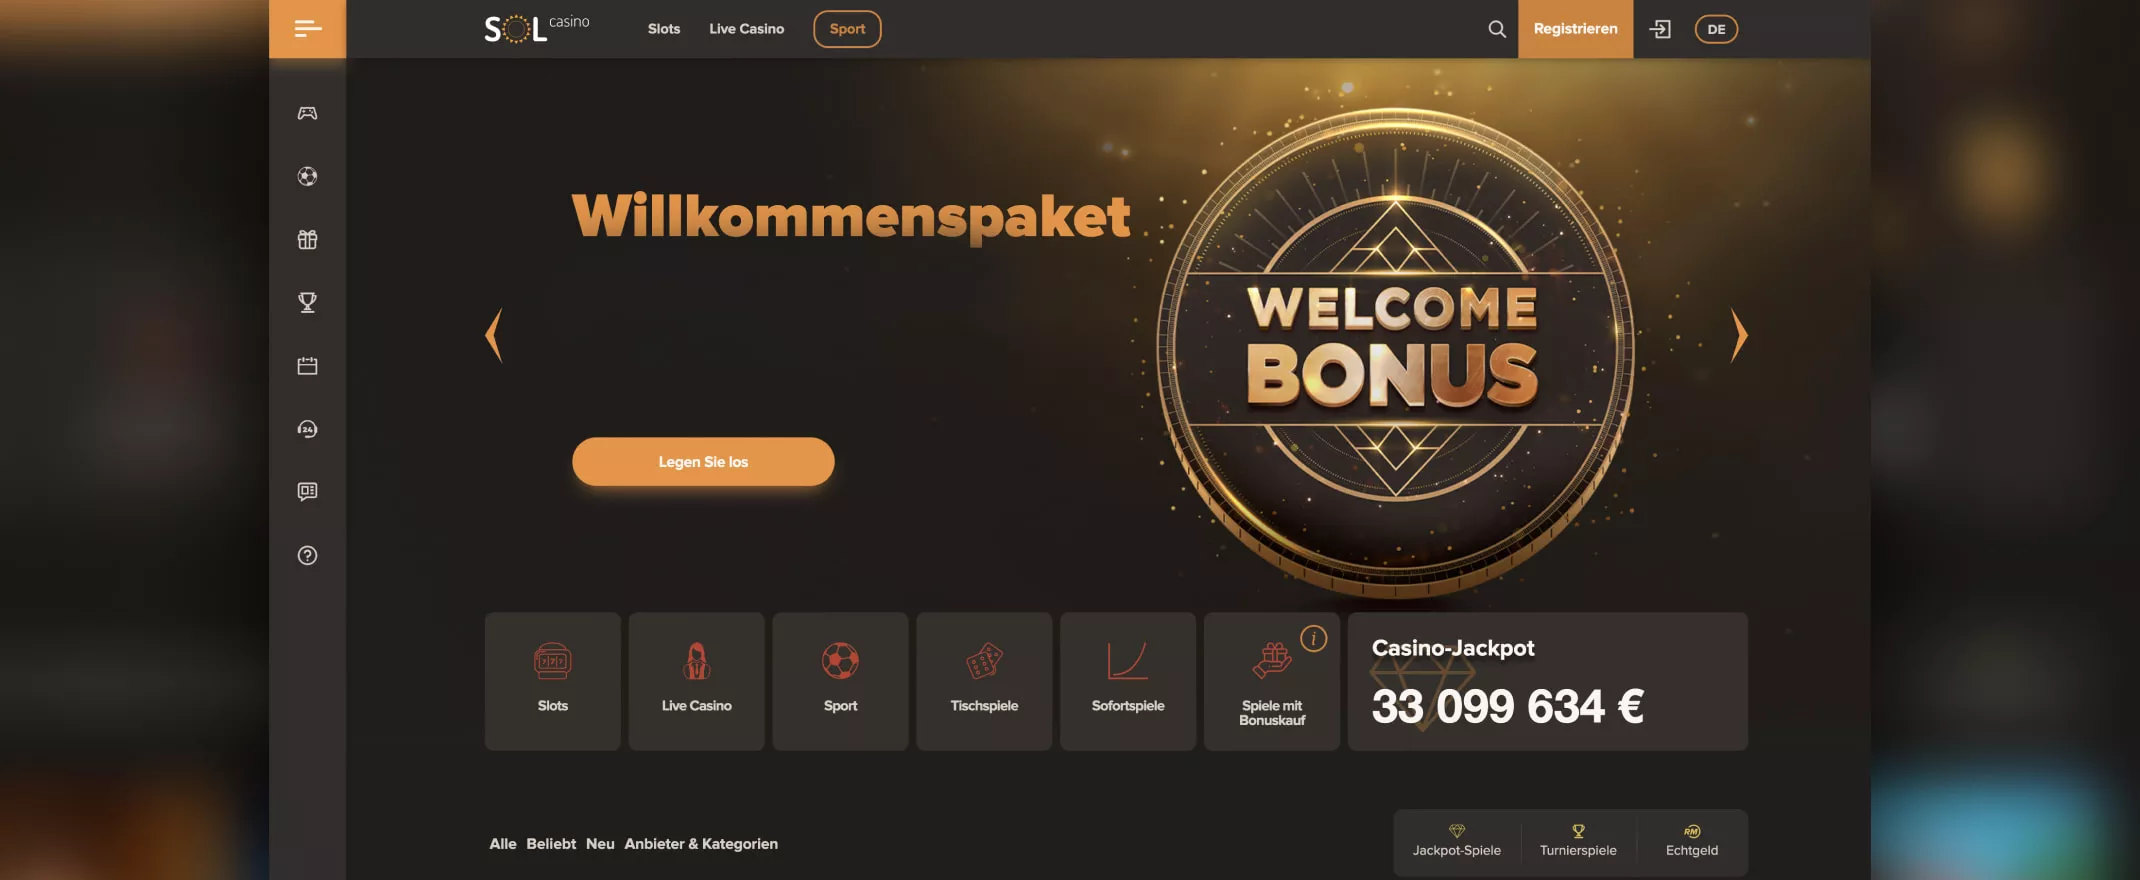Toggle the Jackpot-Spiele filter
The width and height of the screenshot is (2140, 880).
point(1456,841)
